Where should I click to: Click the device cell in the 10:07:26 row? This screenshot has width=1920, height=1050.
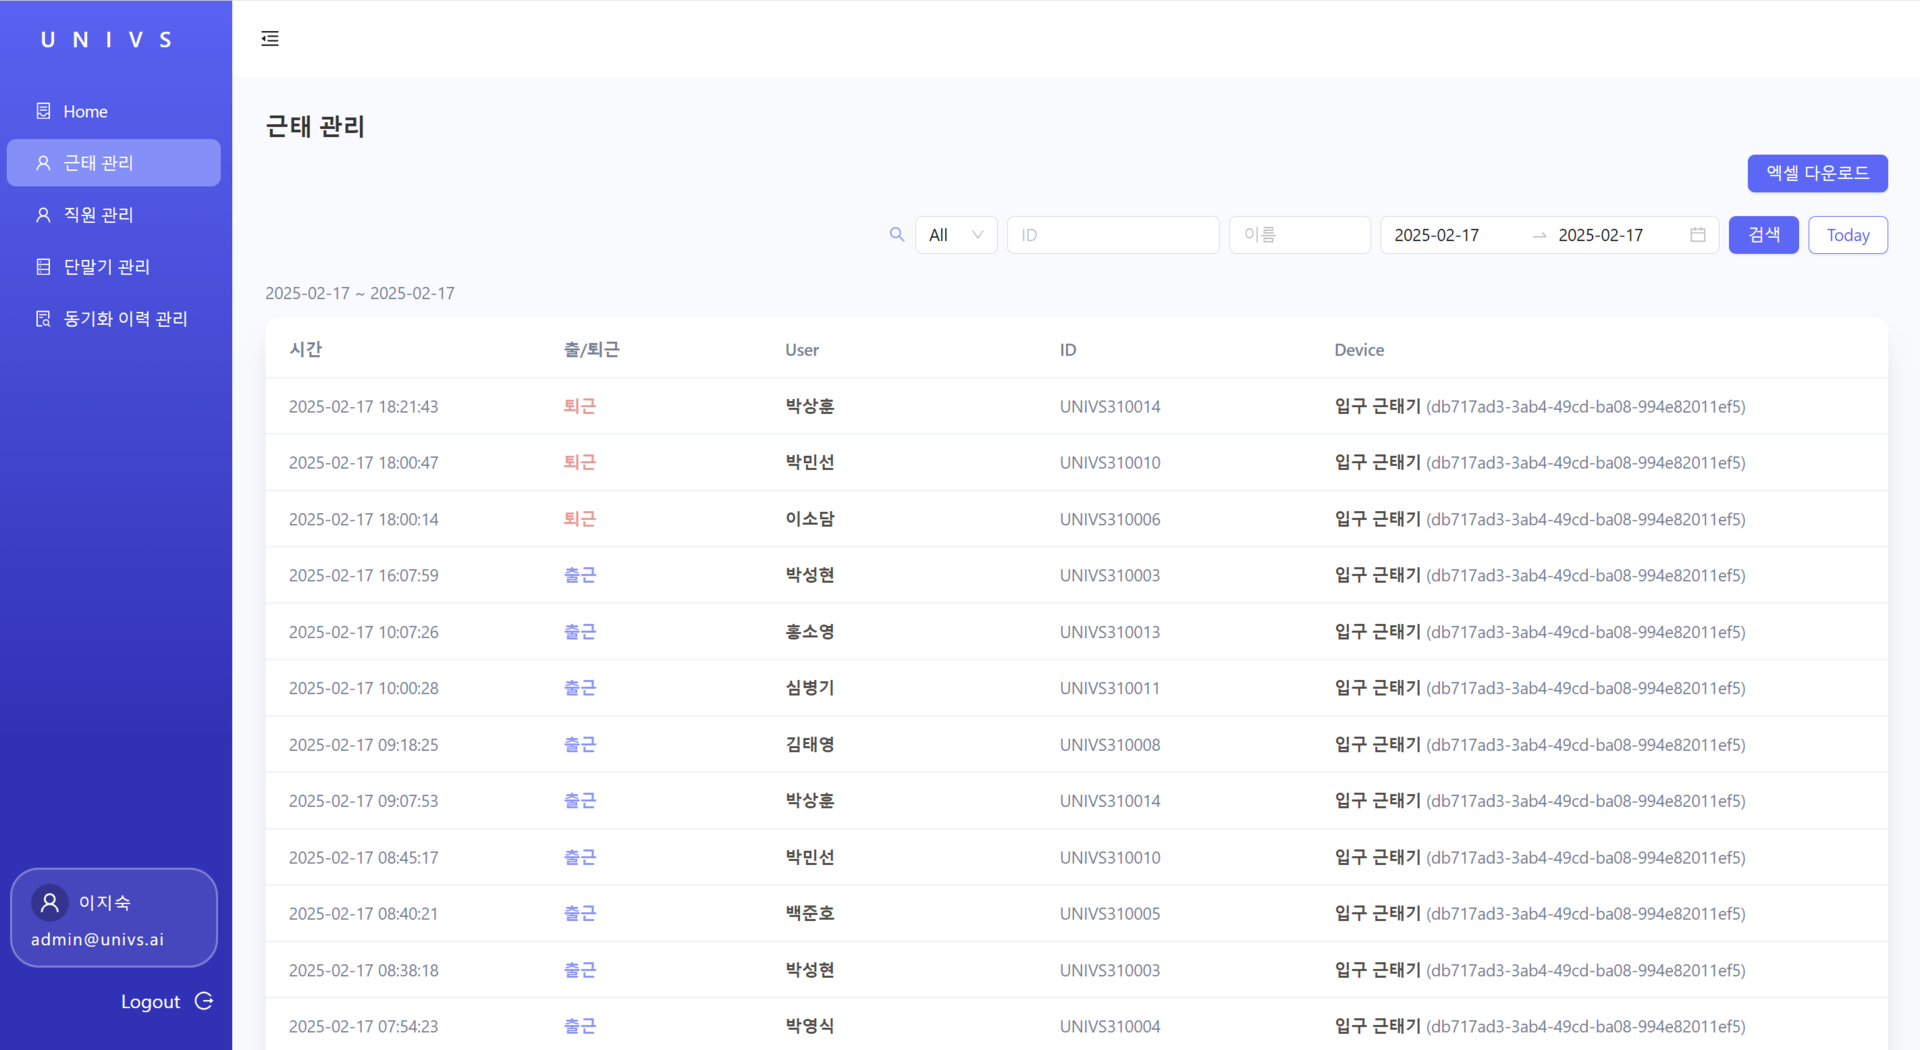[1540, 632]
